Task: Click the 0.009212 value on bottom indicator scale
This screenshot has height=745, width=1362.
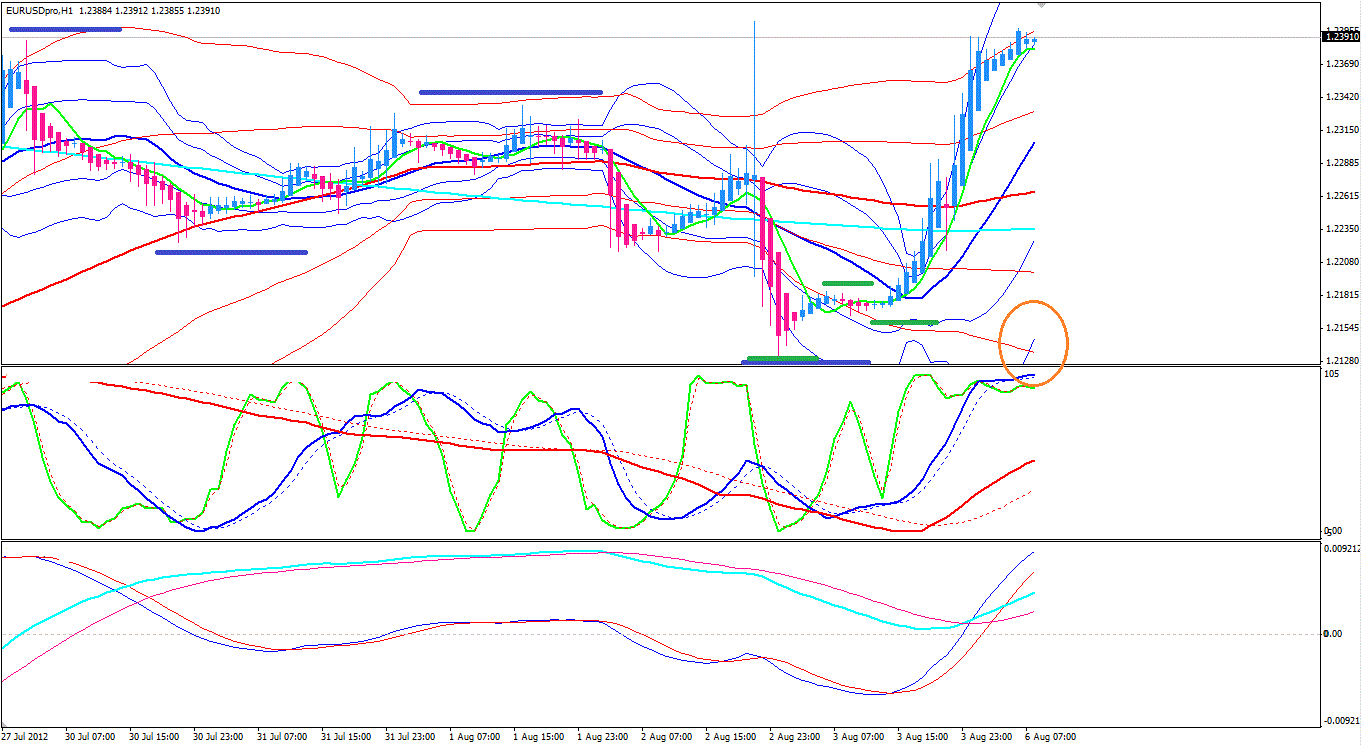Action: (x=1340, y=549)
